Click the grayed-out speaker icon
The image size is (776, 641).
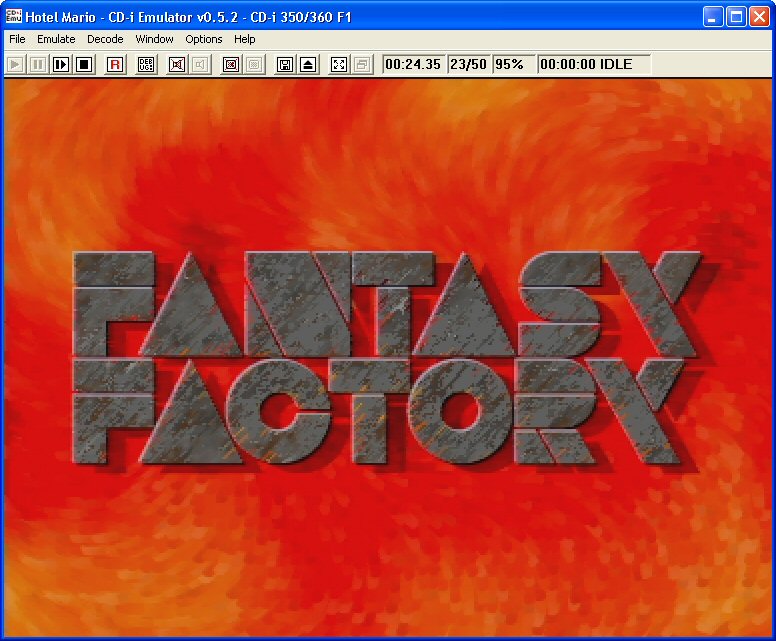(200, 64)
